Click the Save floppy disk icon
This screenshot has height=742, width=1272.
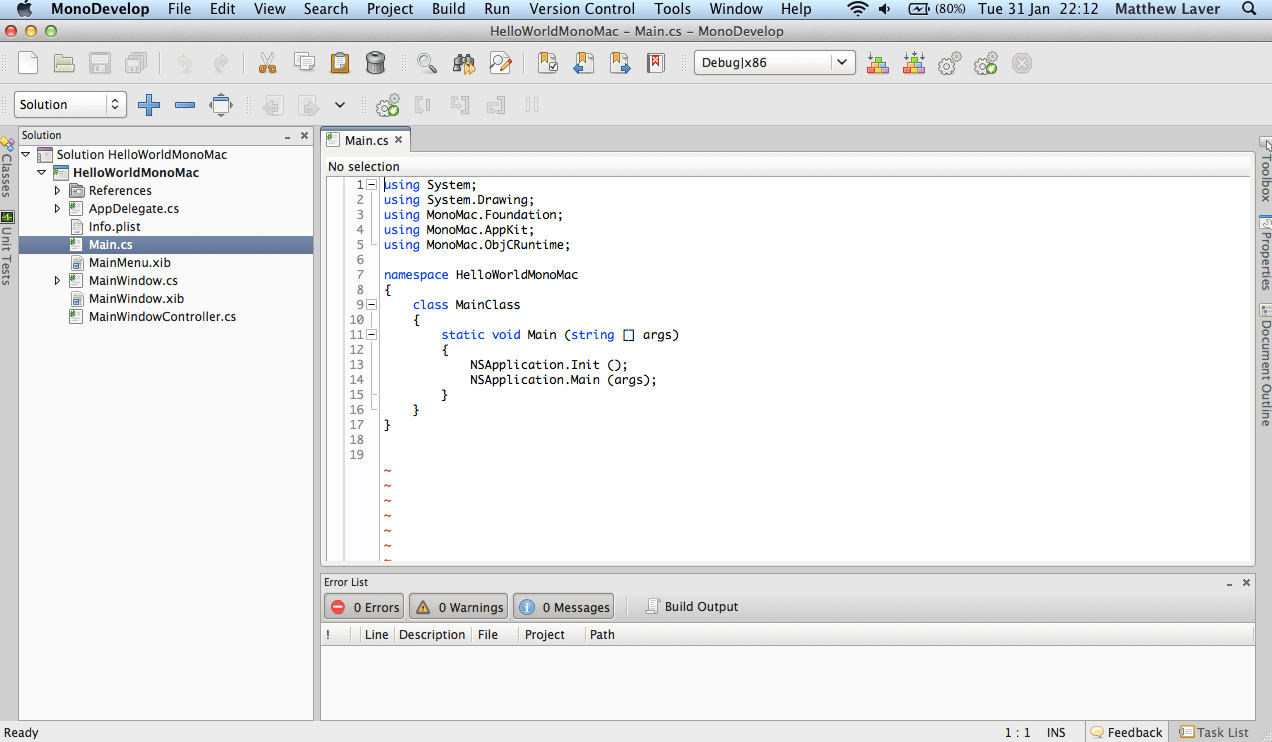(x=100, y=63)
